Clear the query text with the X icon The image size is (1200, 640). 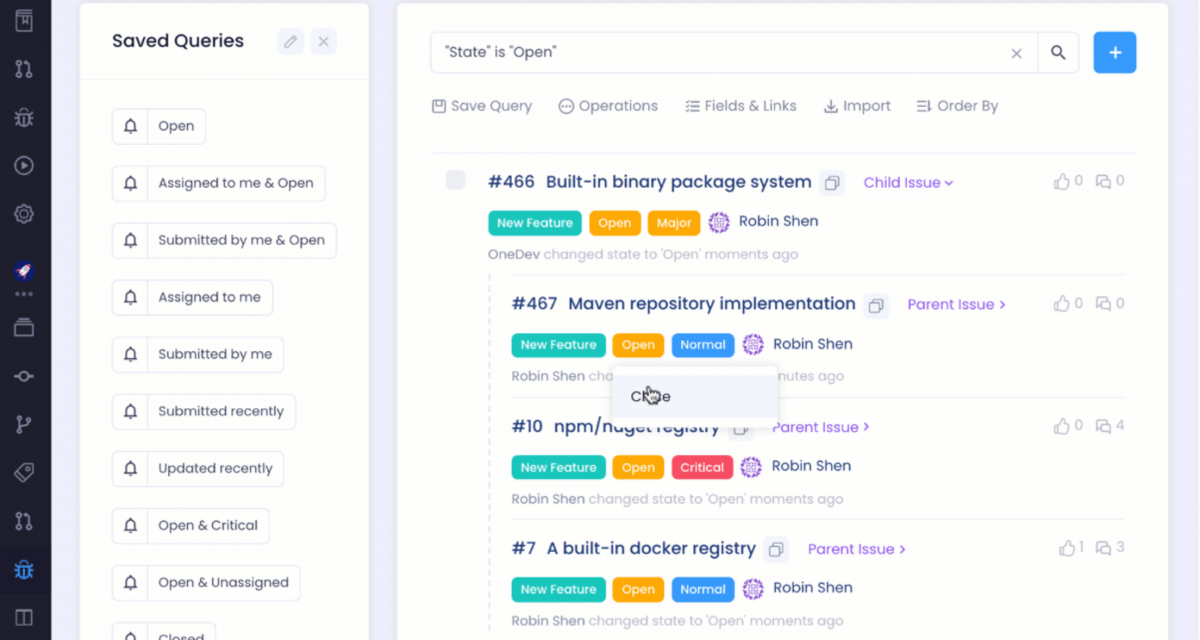tap(1016, 53)
